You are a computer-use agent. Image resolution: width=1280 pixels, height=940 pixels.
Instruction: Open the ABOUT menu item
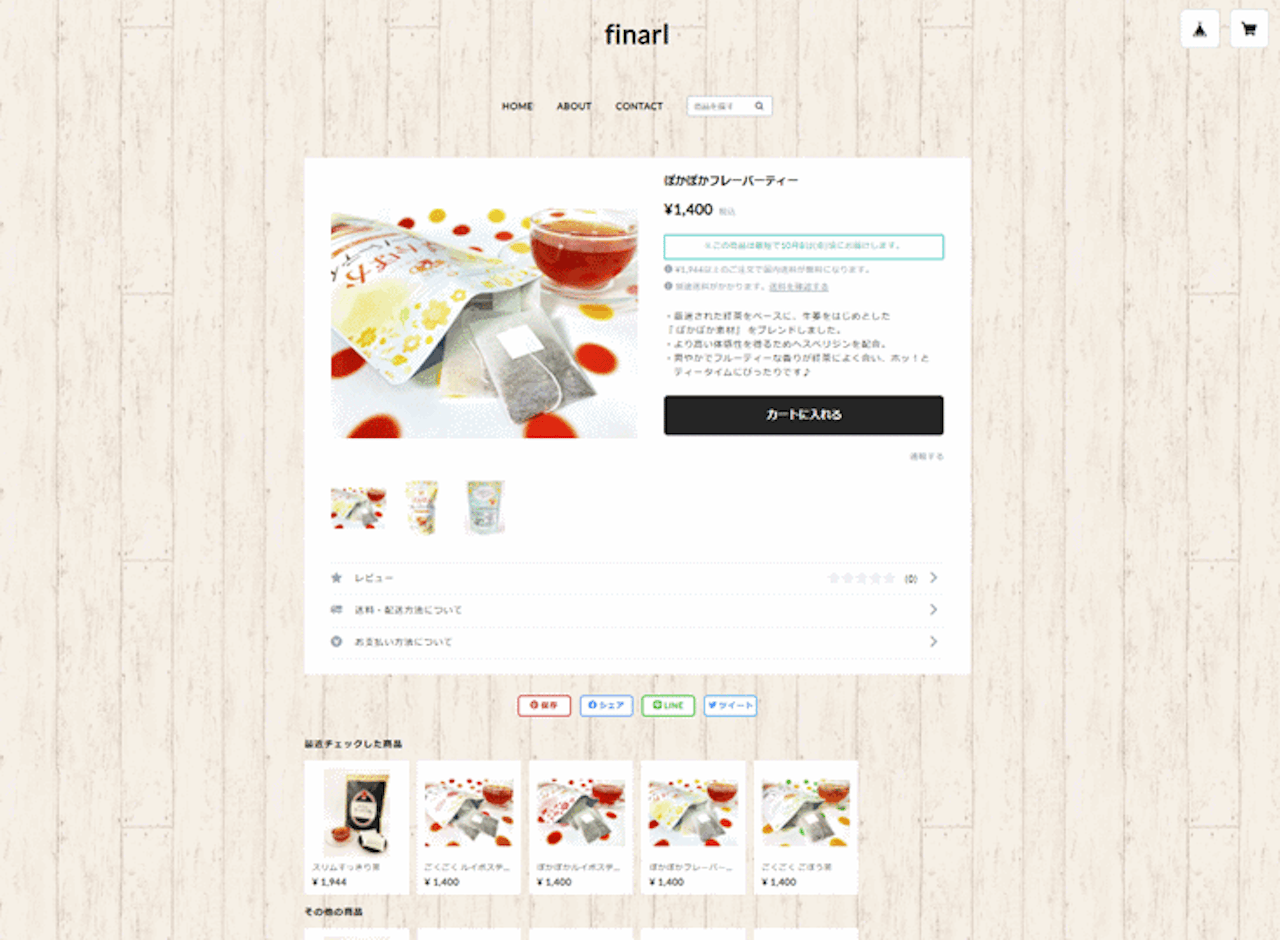tap(574, 106)
